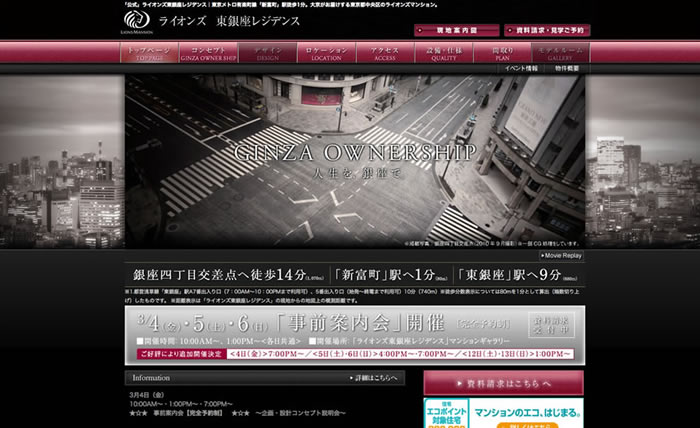The height and width of the screenshot is (428, 700).
Task: Click the イベント情報 sub-menu link
Action: (521, 68)
